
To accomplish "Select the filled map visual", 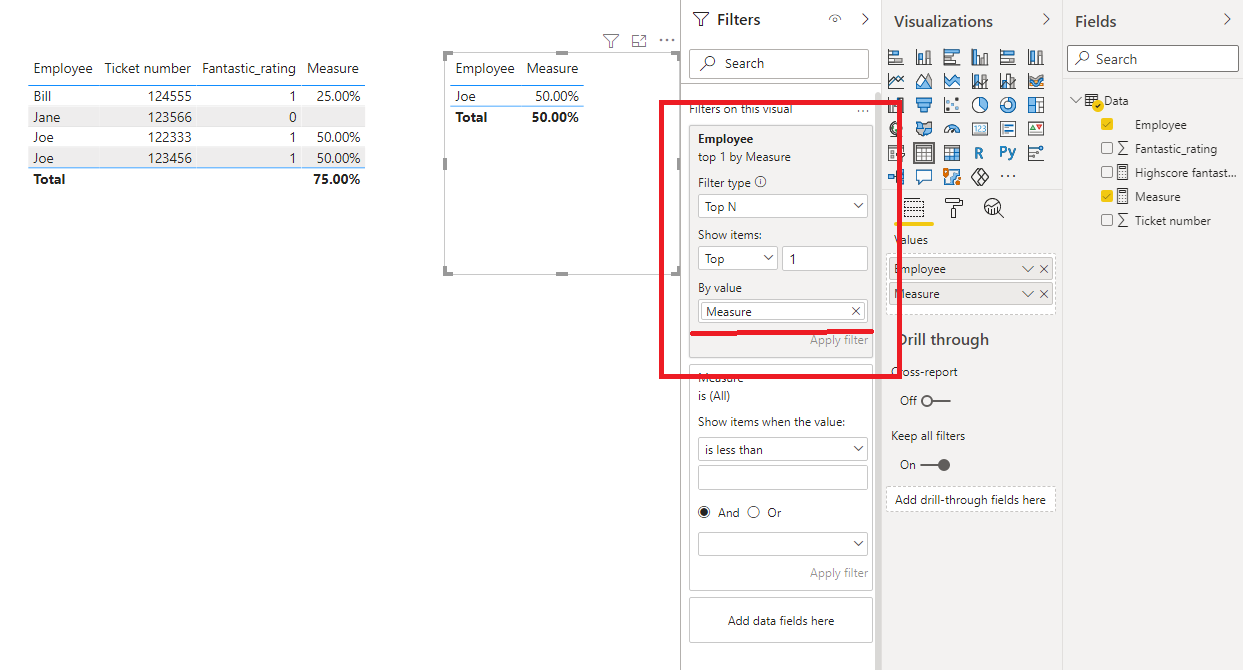I will click(924, 129).
